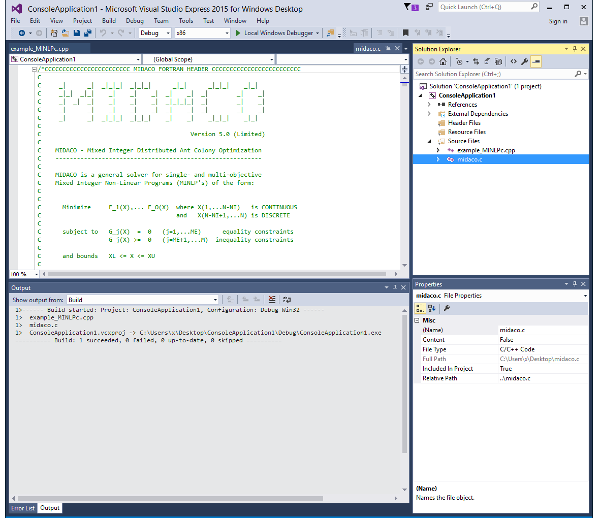Collapse the Source Files folder
This screenshot has width=600, height=518.
pyautogui.click(x=429, y=141)
